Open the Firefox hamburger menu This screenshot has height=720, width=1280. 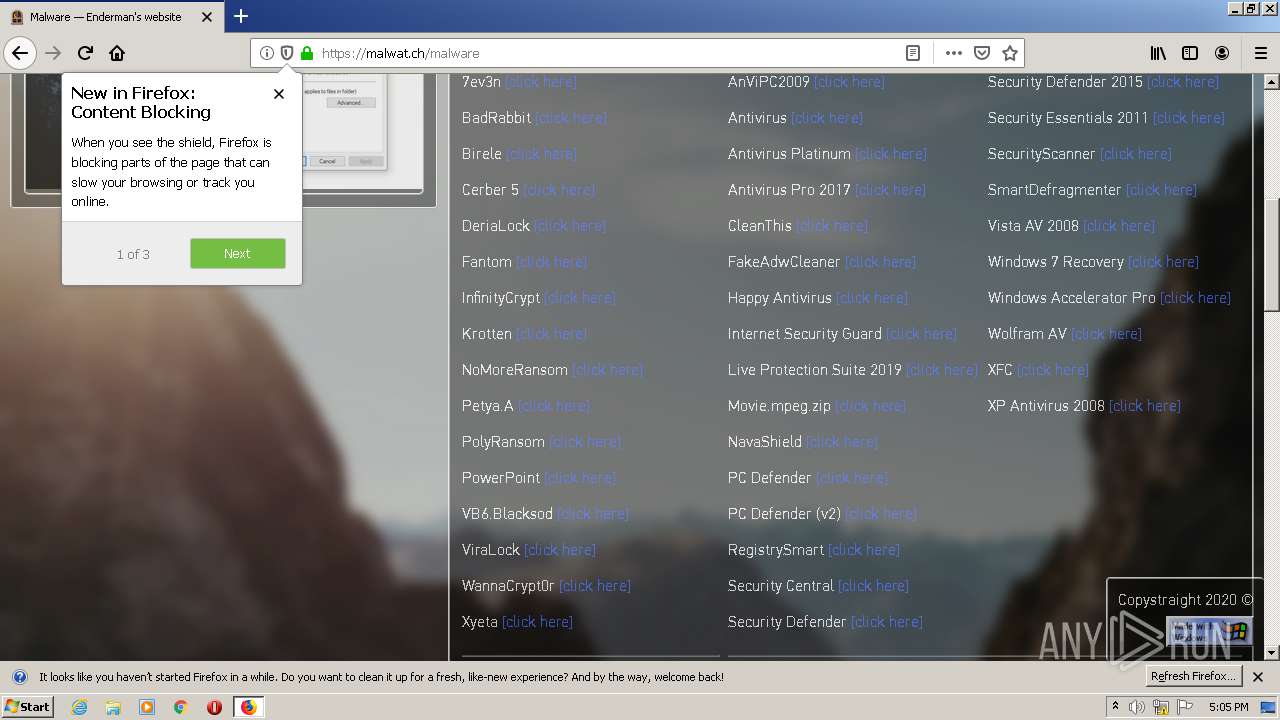(x=1261, y=53)
